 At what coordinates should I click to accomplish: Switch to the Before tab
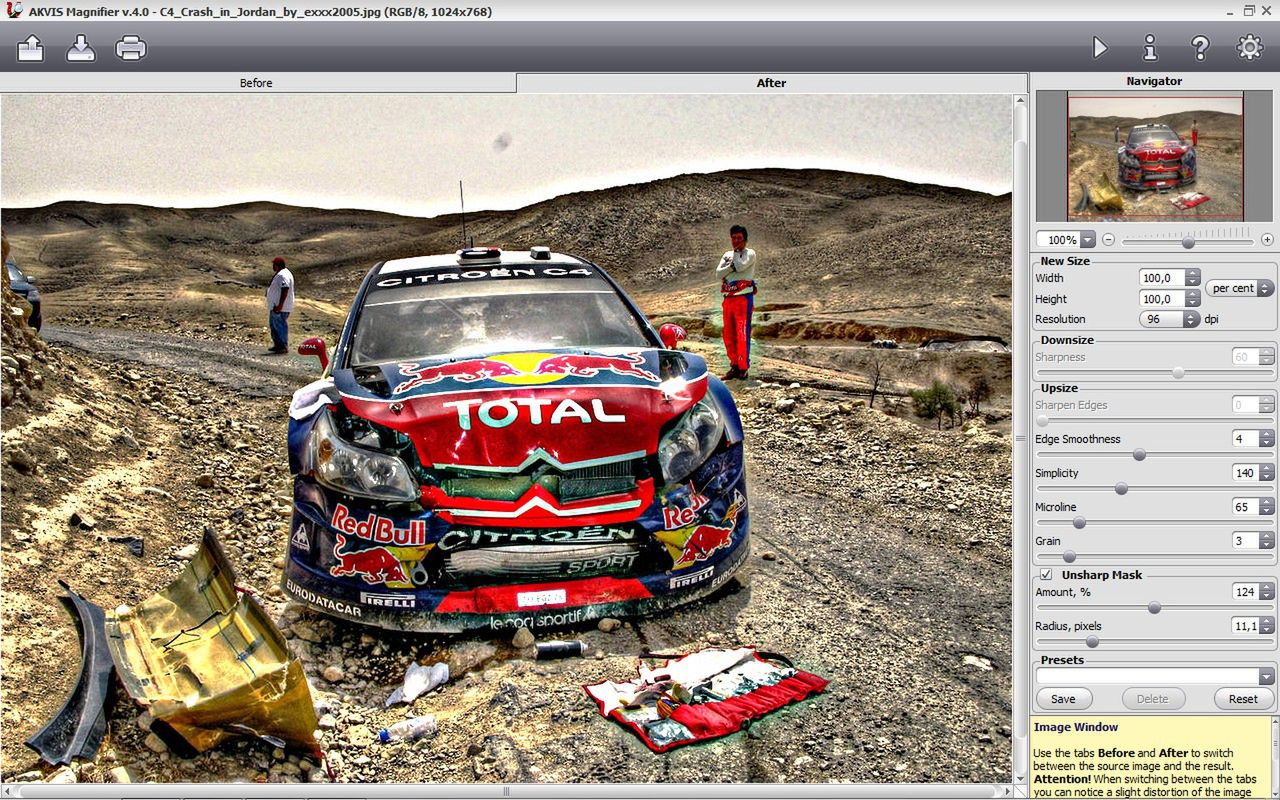[x=257, y=83]
